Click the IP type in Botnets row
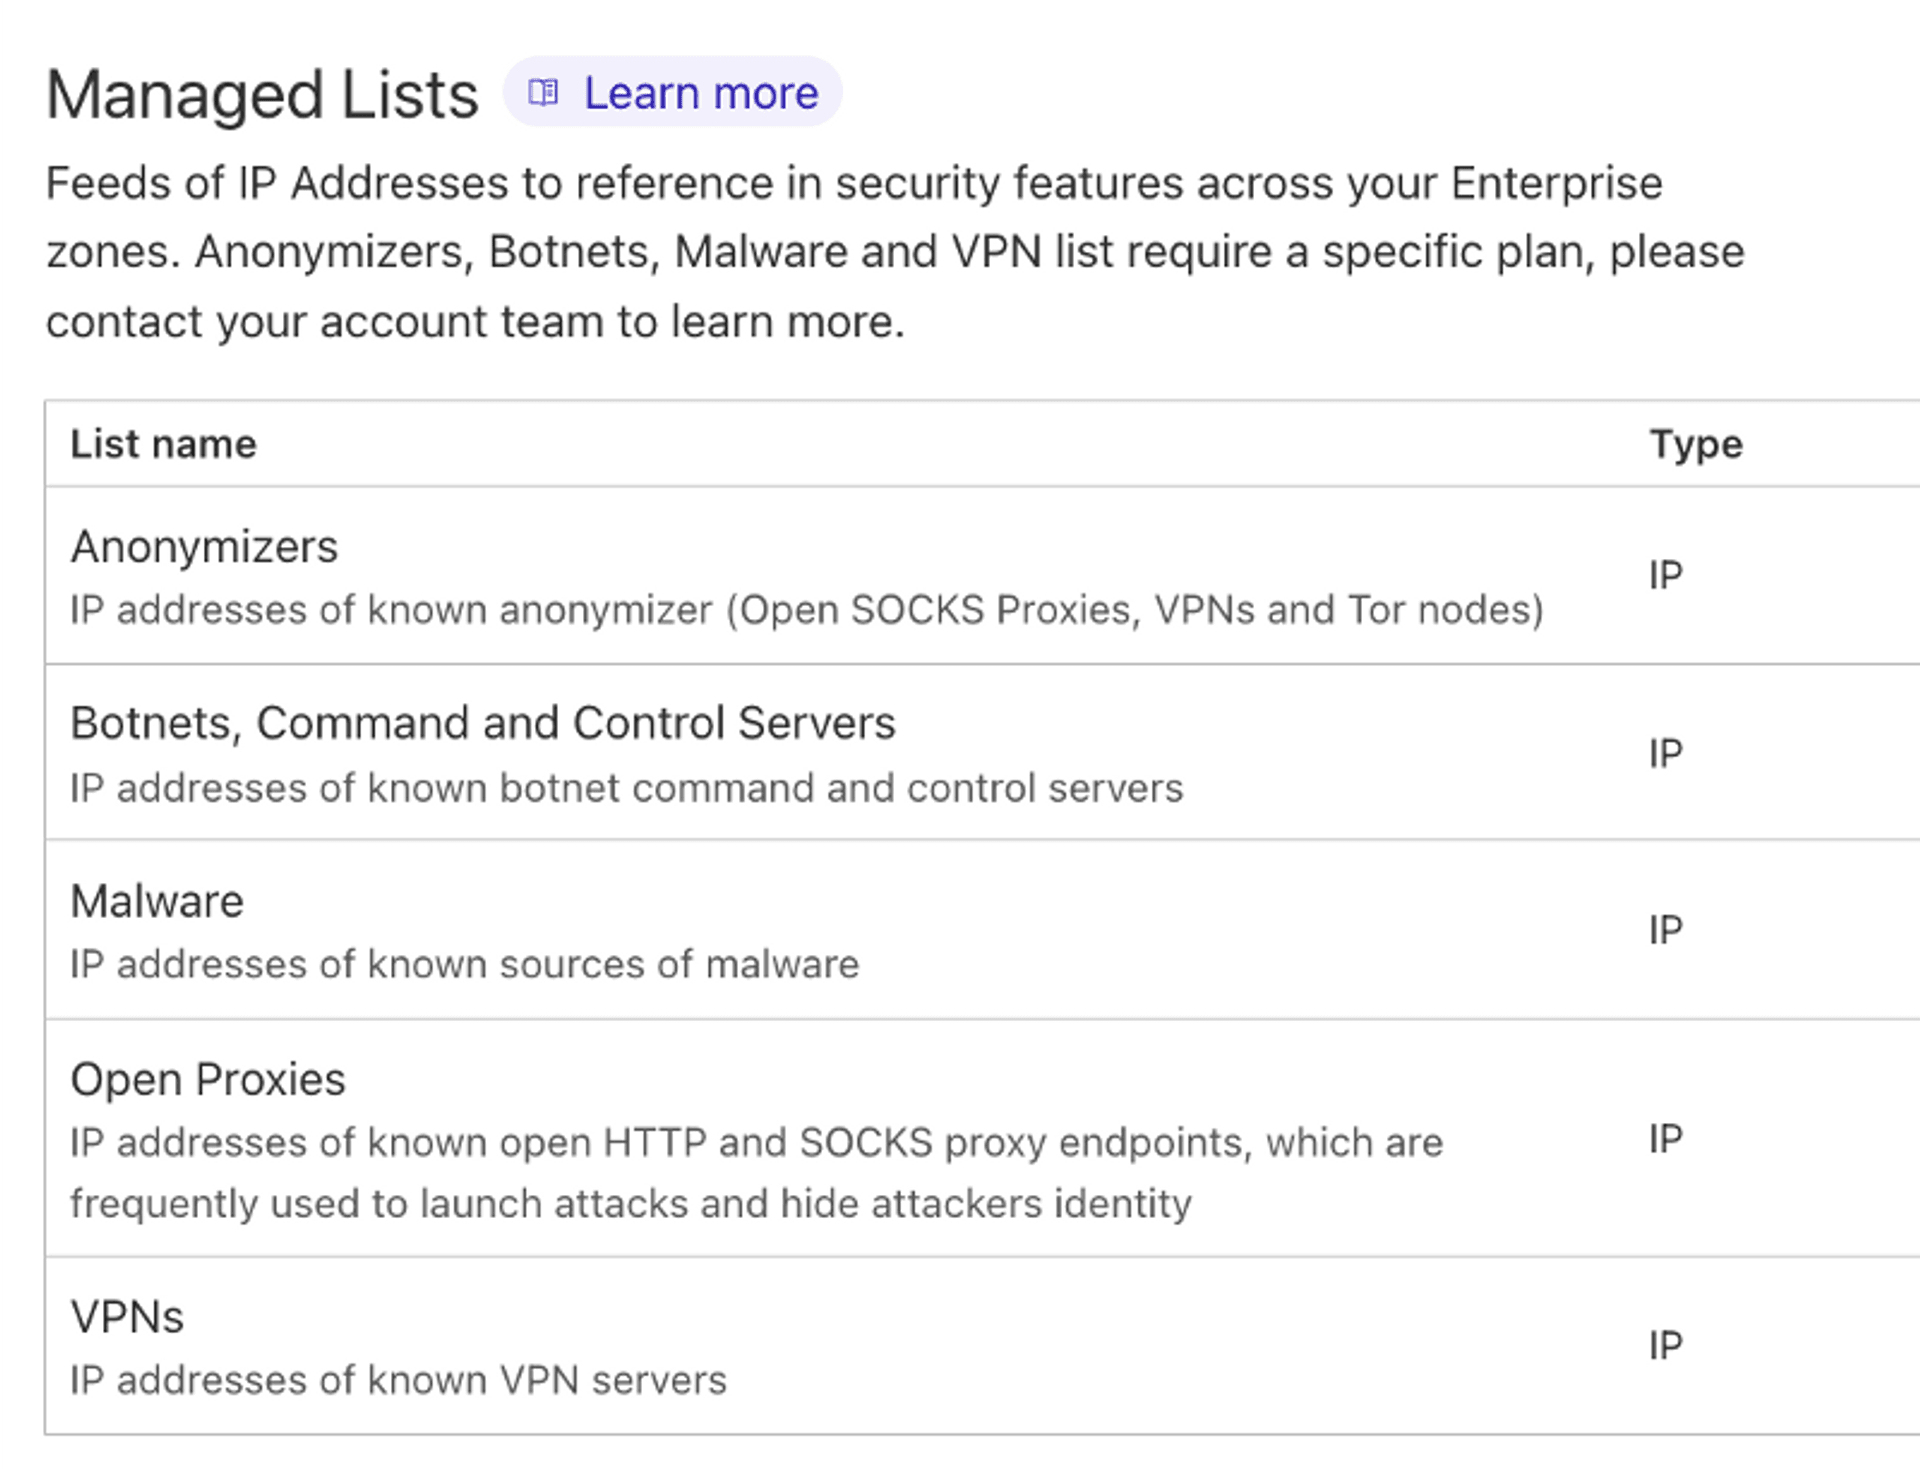The width and height of the screenshot is (1920, 1469). pyautogui.click(x=1666, y=754)
